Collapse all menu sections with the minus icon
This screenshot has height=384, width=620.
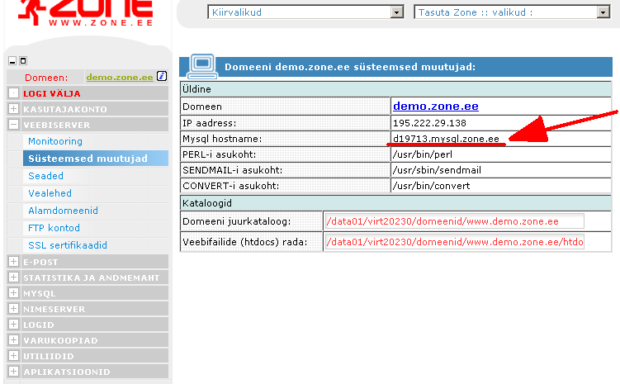coord(12,61)
